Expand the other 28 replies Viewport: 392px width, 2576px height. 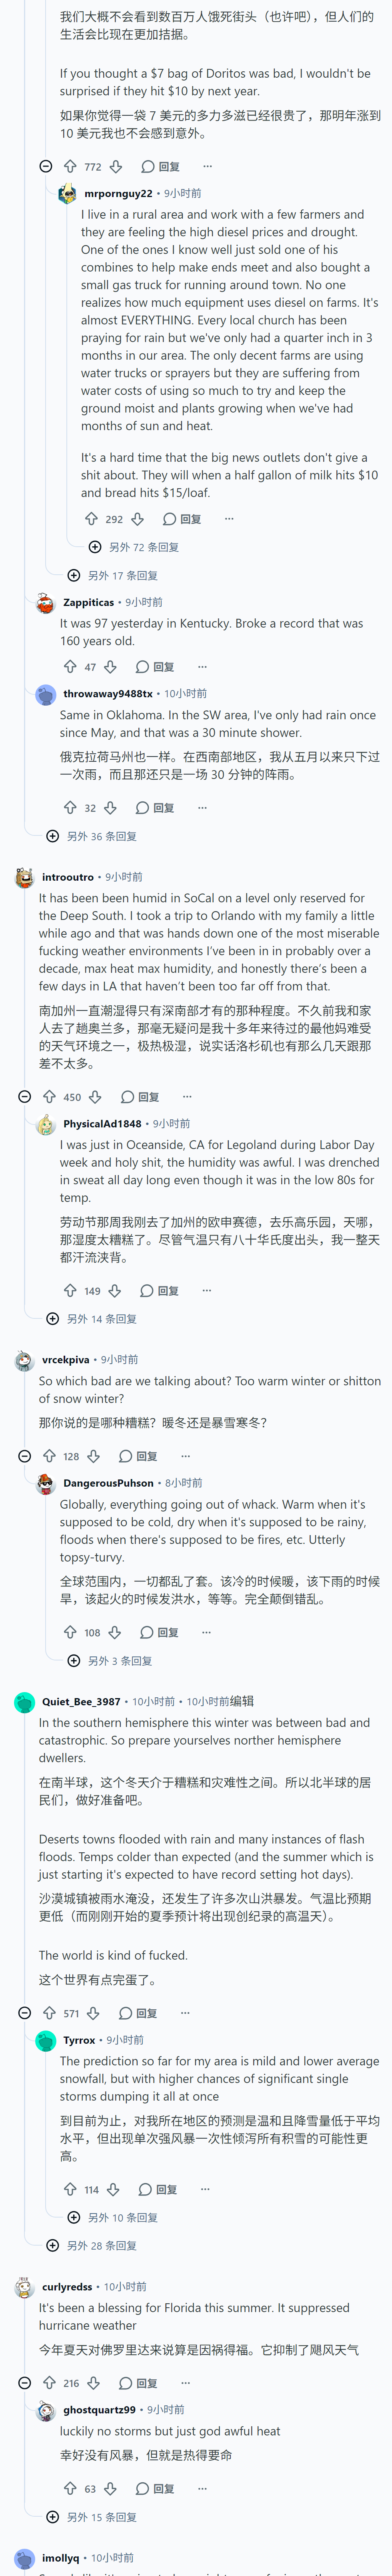(x=92, y=2245)
